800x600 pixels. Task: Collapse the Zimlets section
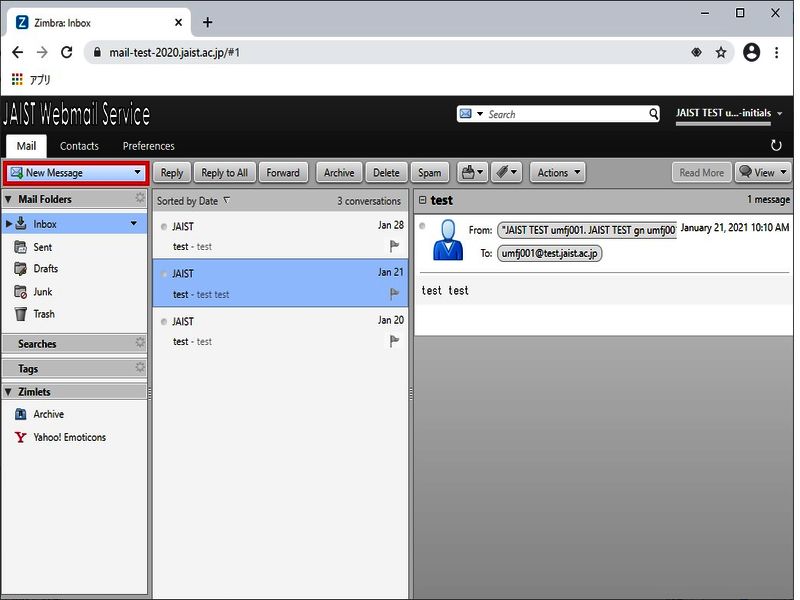[8, 392]
